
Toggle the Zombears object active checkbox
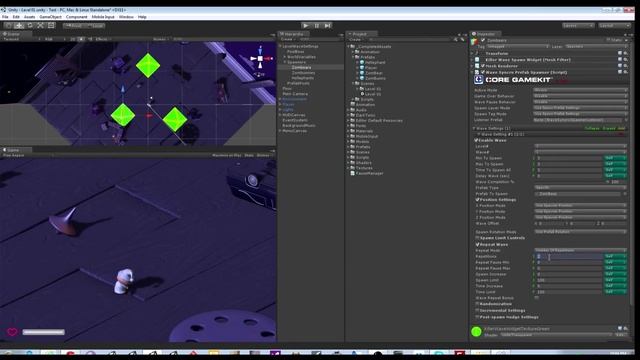pyautogui.click(x=483, y=40)
